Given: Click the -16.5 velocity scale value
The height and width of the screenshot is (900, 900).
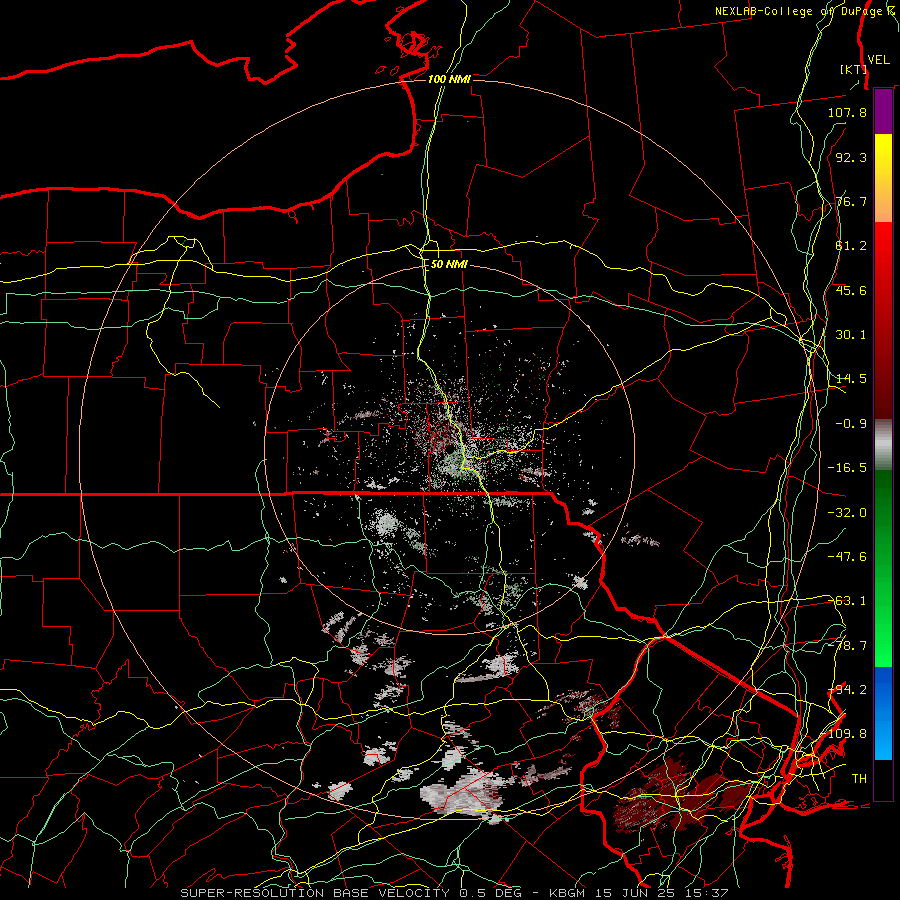Looking at the screenshot, I should (847, 468).
